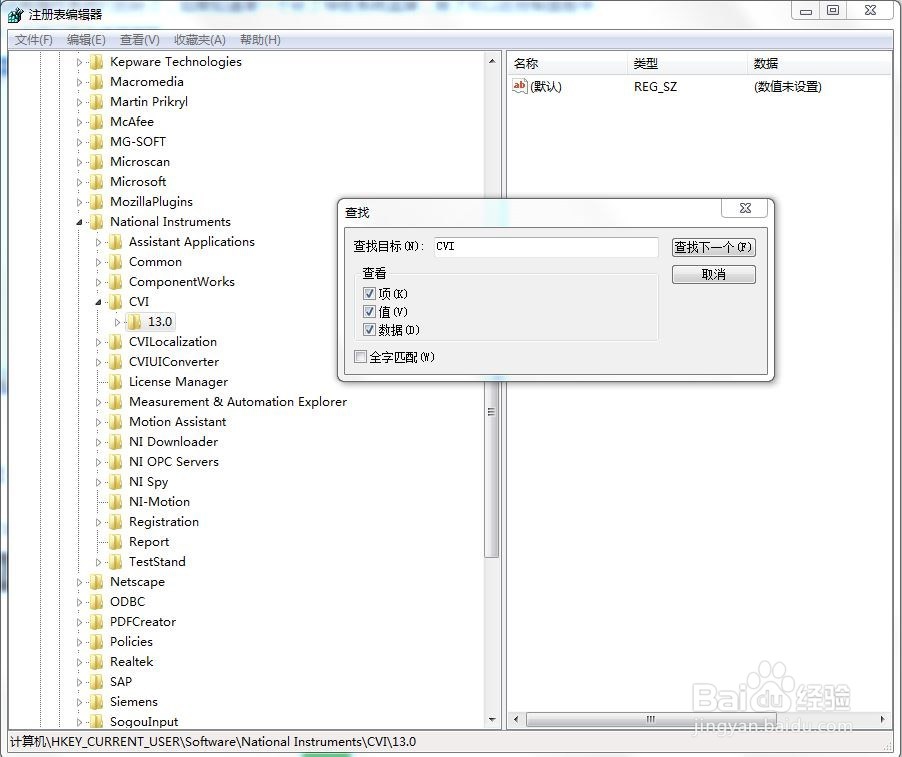Open the 编辑(E) menu
The width and height of the screenshot is (902, 757).
(x=86, y=40)
